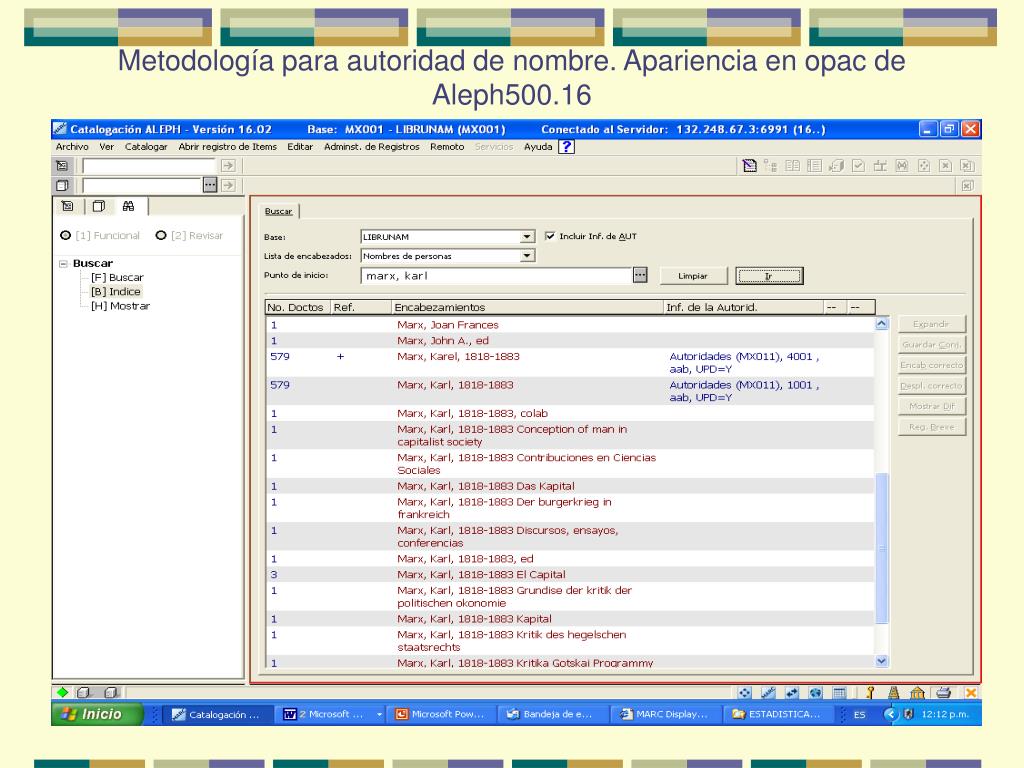Select heading Marx, Karel, 1818-1883

pyautogui.click(x=458, y=357)
